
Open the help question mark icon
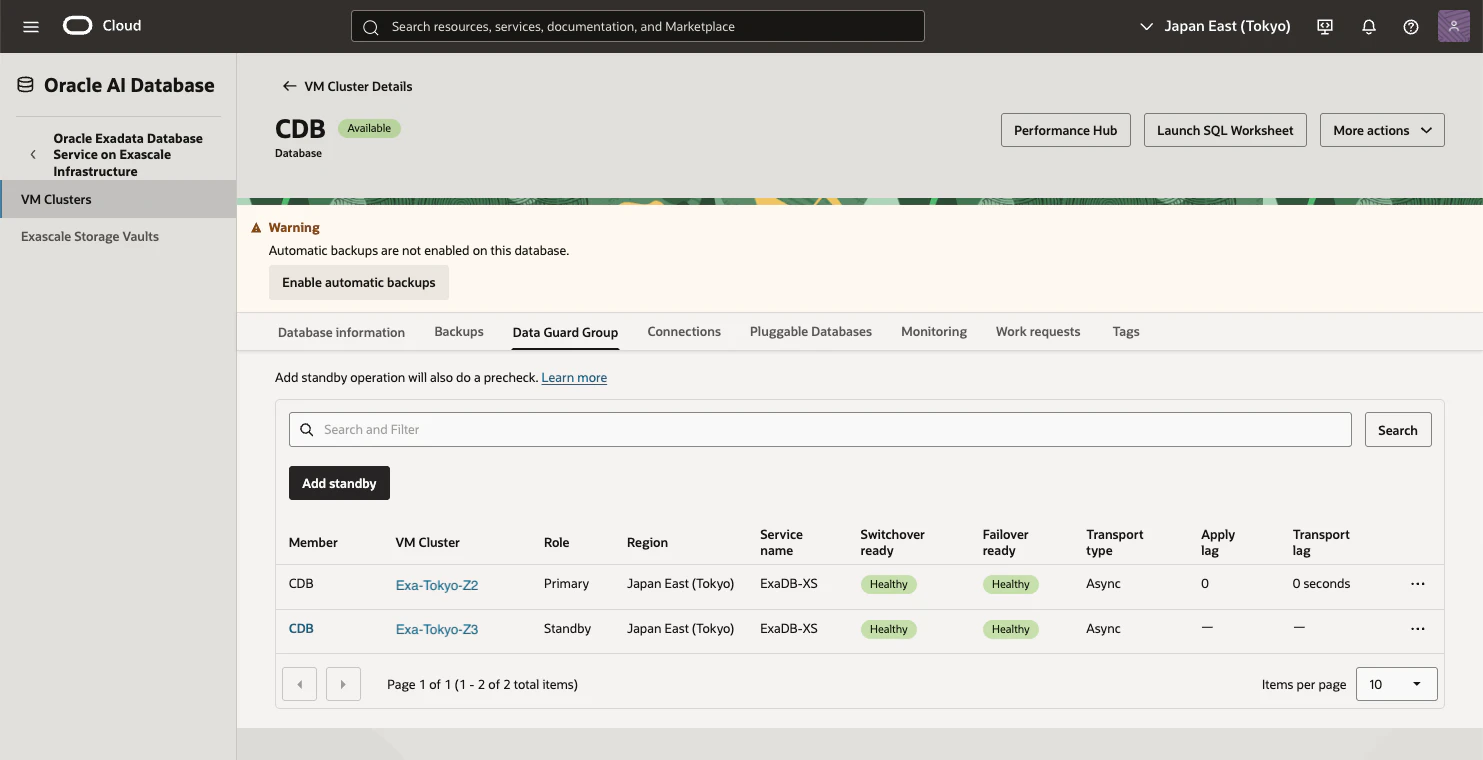[x=1411, y=27]
